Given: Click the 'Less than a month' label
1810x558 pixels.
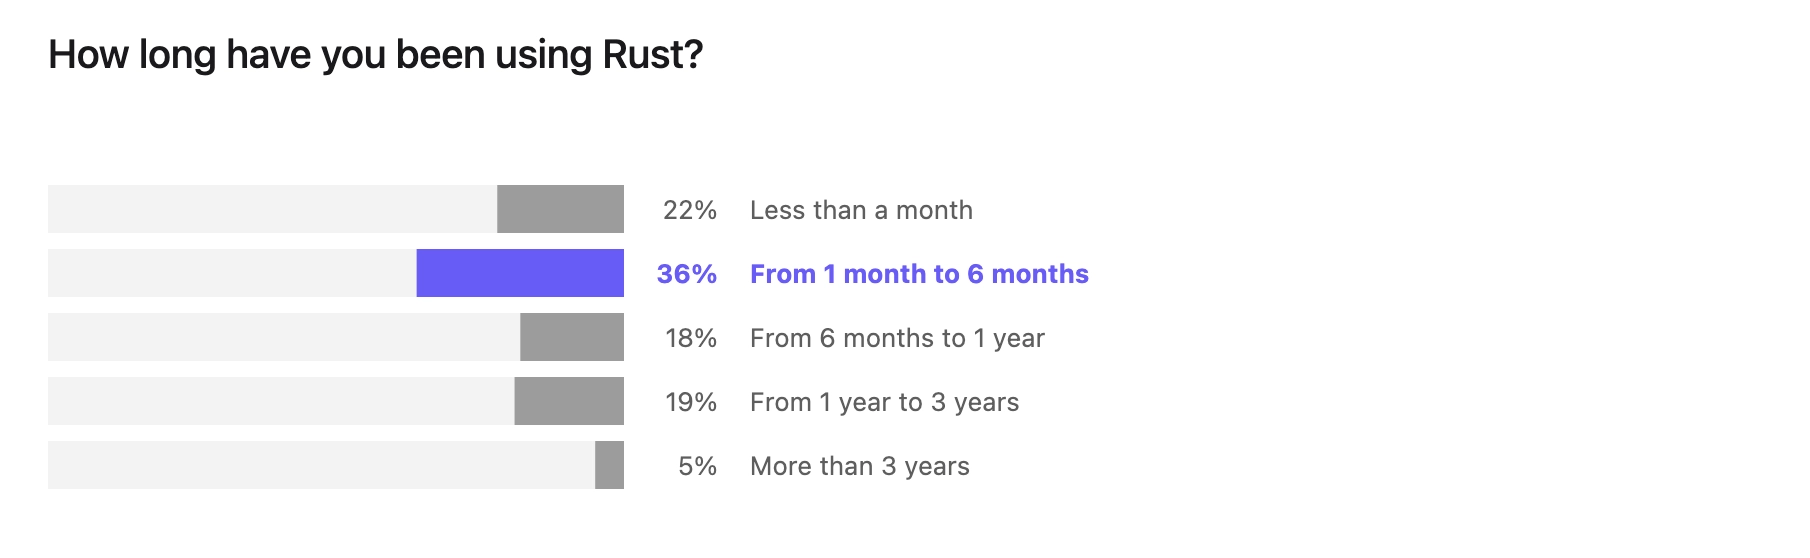Looking at the screenshot, I should coord(861,210).
